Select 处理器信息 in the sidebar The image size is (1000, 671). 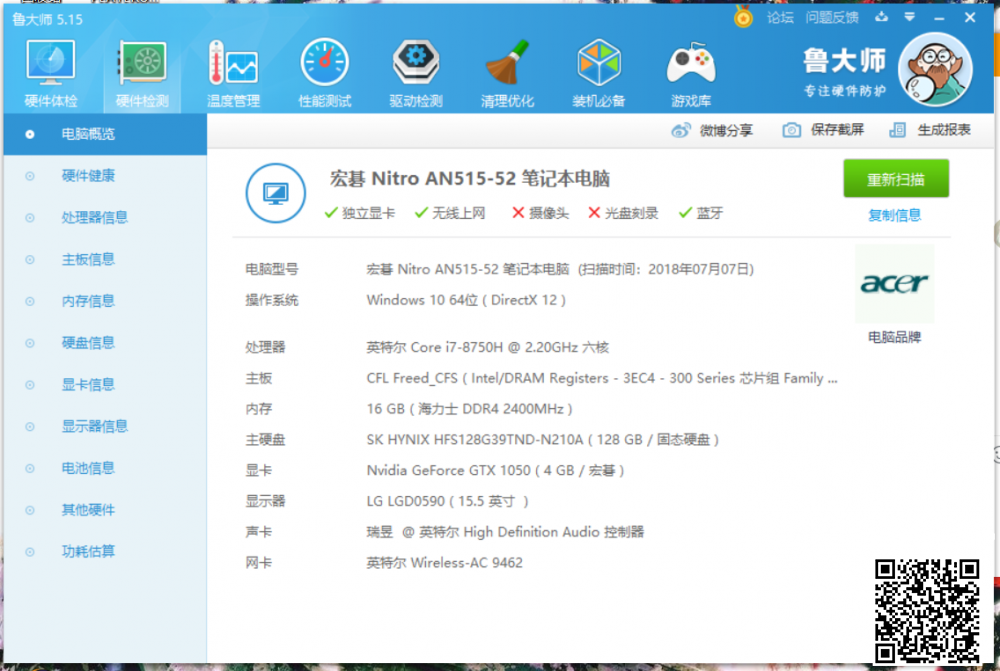(95, 217)
